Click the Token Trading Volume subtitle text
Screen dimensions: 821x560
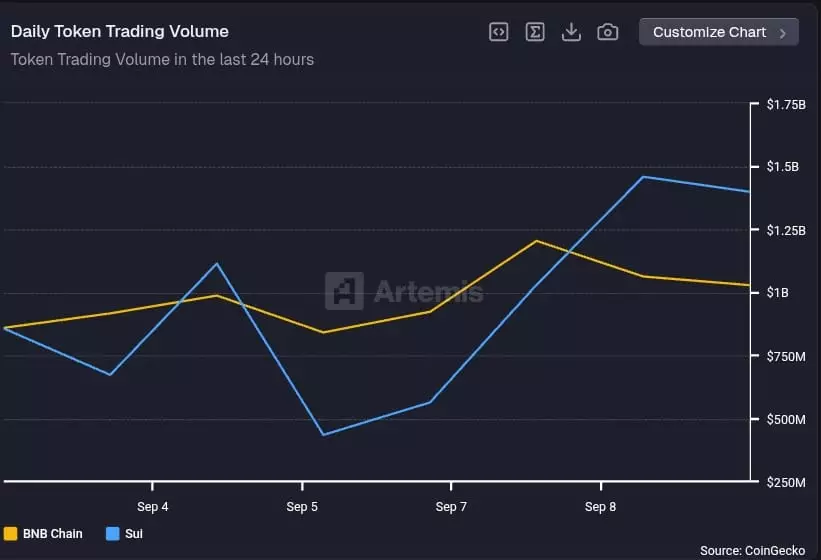(x=162, y=60)
